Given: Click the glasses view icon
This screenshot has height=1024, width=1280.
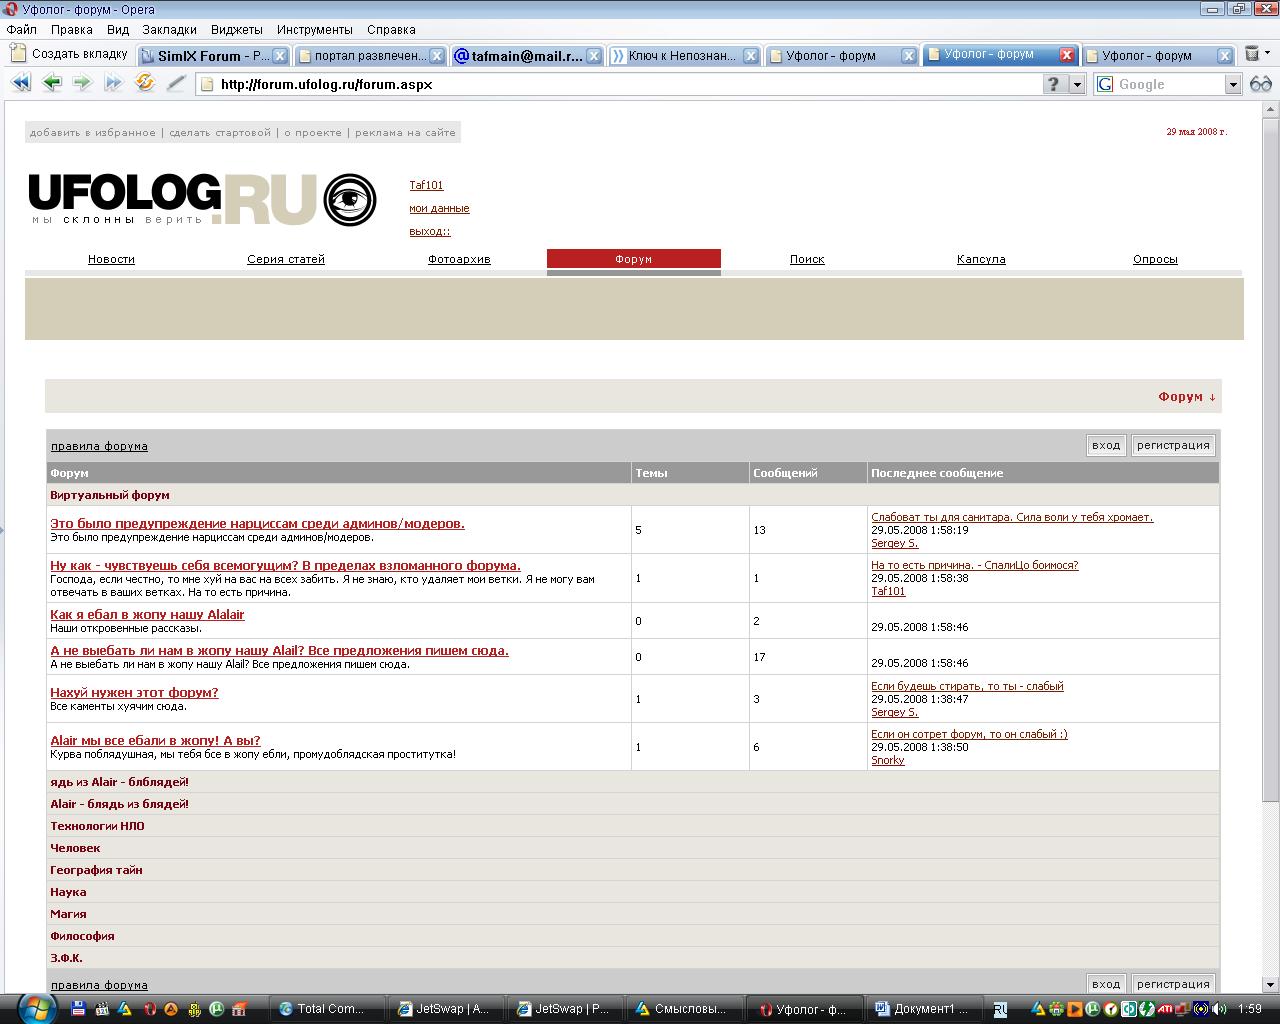Looking at the screenshot, I should (1261, 84).
